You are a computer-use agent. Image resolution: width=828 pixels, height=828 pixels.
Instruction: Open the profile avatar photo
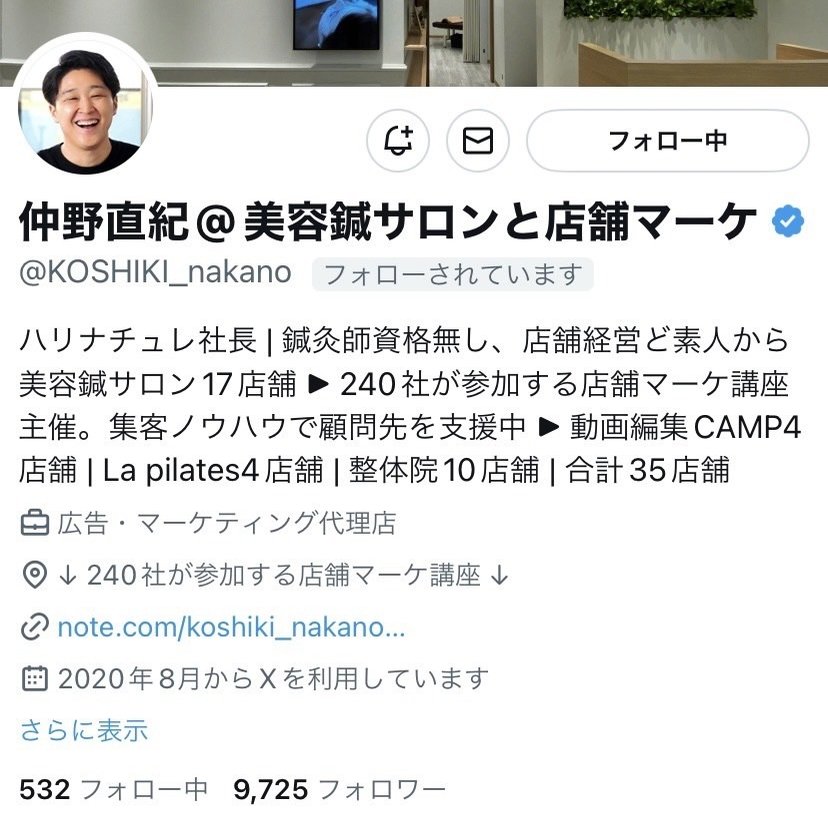[85, 106]
